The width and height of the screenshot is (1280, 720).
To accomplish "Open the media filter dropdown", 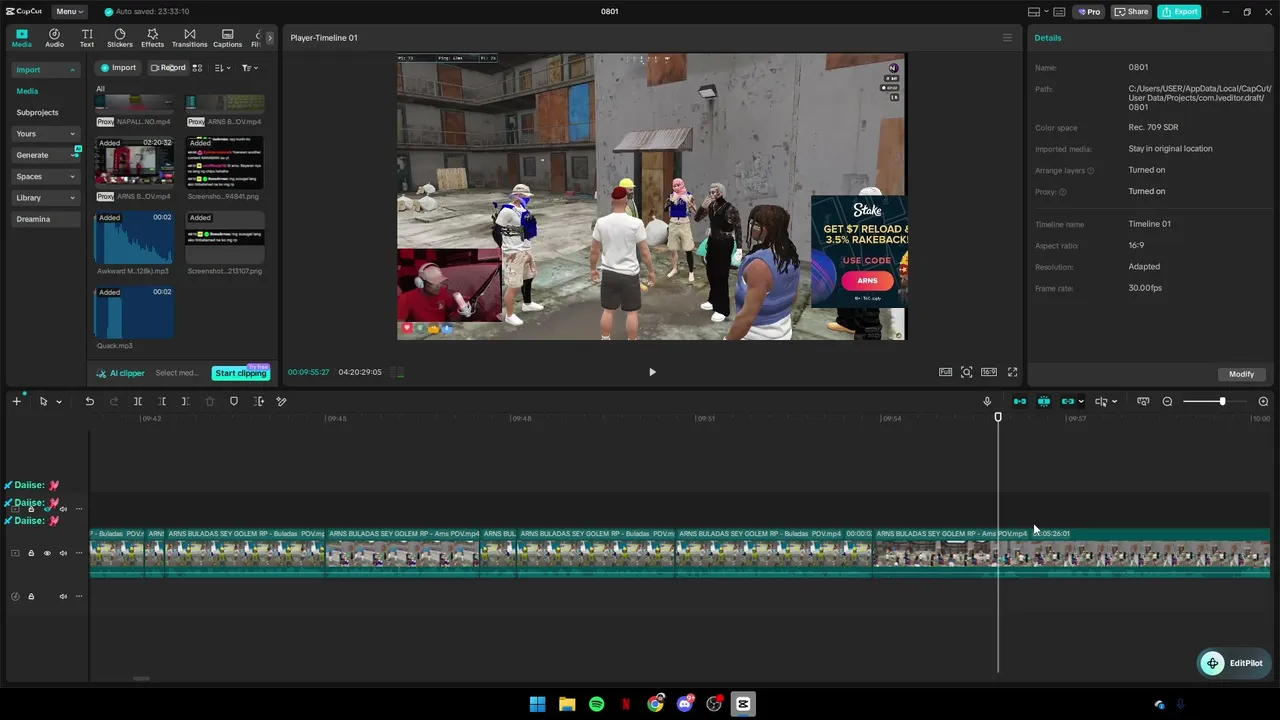I will [x=250, y=68].
